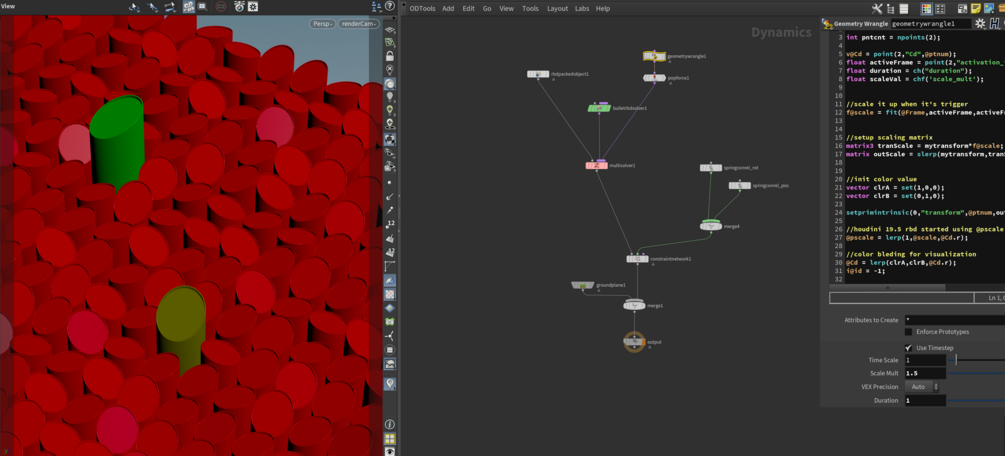The width and height of the screenshot is (1005, 456).
Task: Open the Persp viewport dropdown
Action: click(x=322, y=24)
